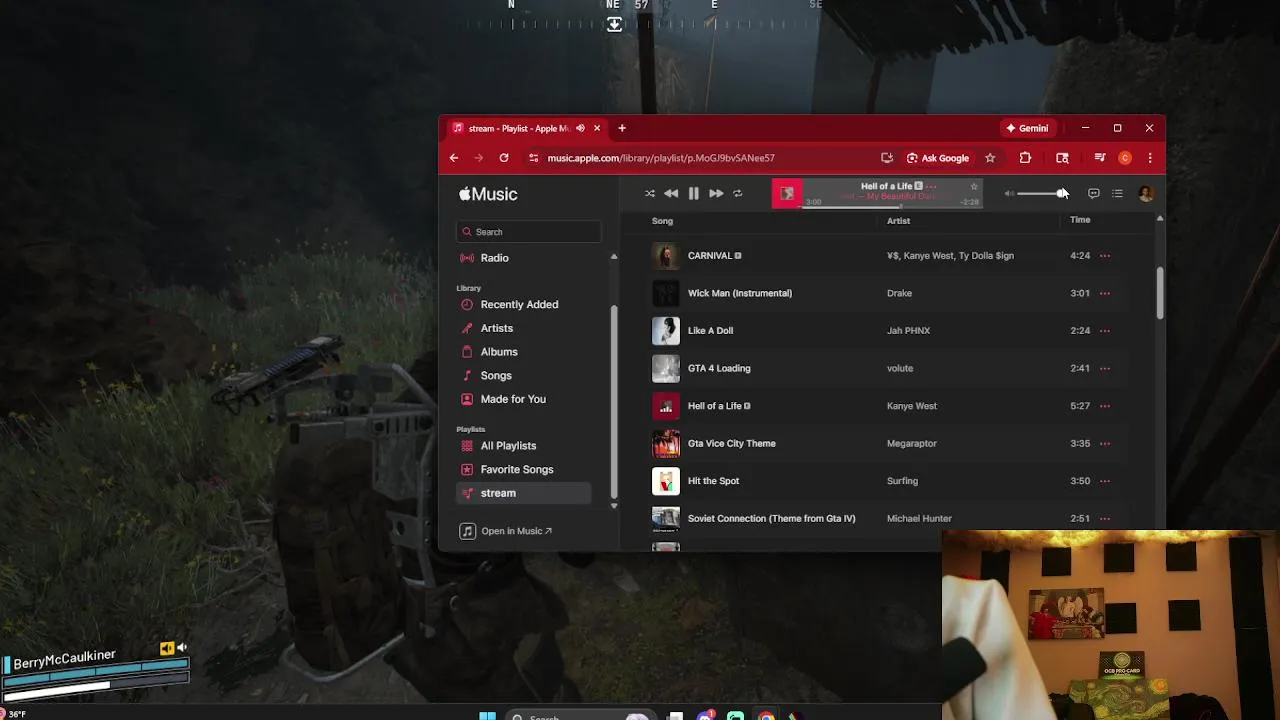
Task: Open more options for Wick Man (Instrumental)
Action: (x=1105, y=293)
